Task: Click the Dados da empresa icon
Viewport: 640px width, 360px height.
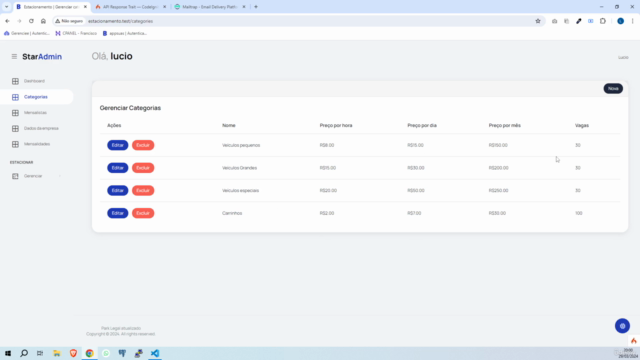Action: pyautogui.click(x=15, y=129)
